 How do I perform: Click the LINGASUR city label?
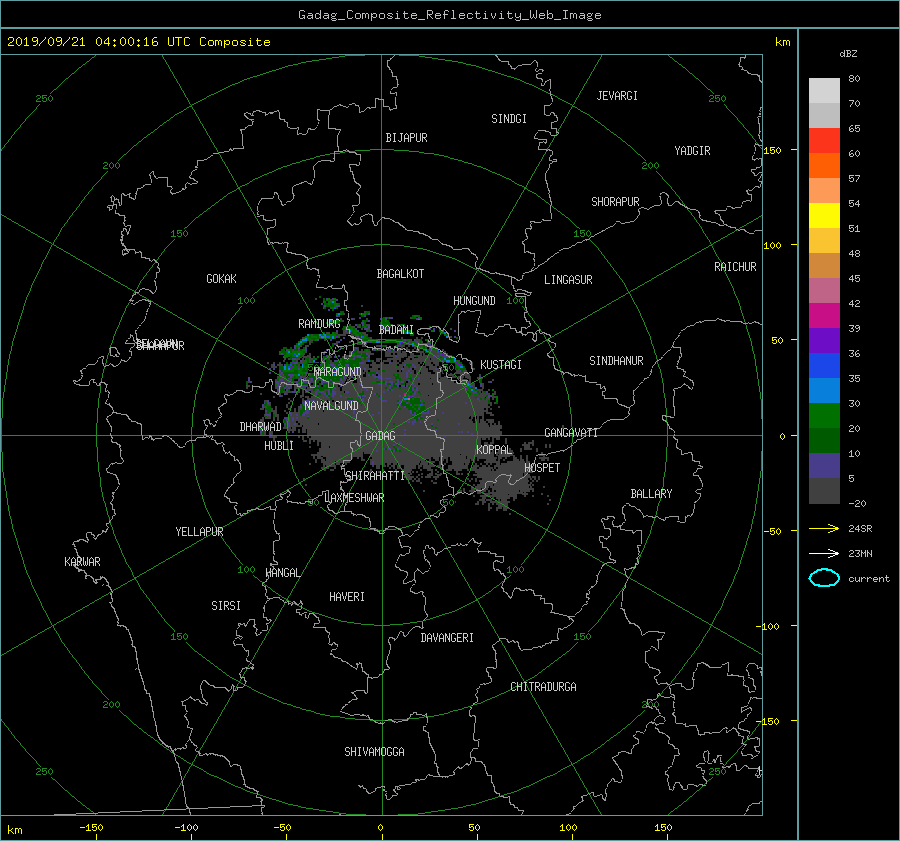pos(568,280)
